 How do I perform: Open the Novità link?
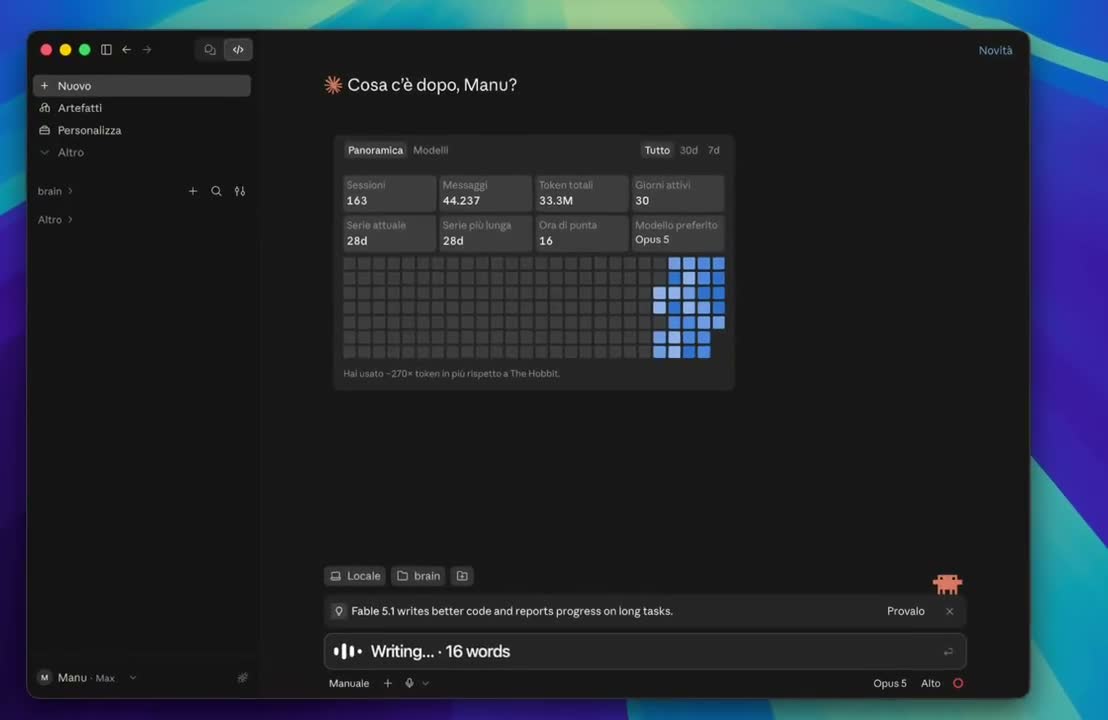pyautogui.click(x=995, y=50)
